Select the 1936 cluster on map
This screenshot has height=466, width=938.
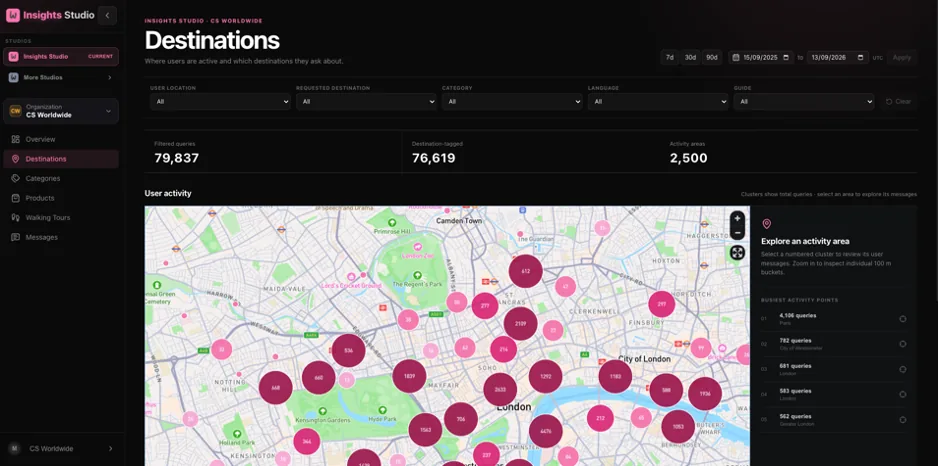pyautogui.click(x=705, y=394)
